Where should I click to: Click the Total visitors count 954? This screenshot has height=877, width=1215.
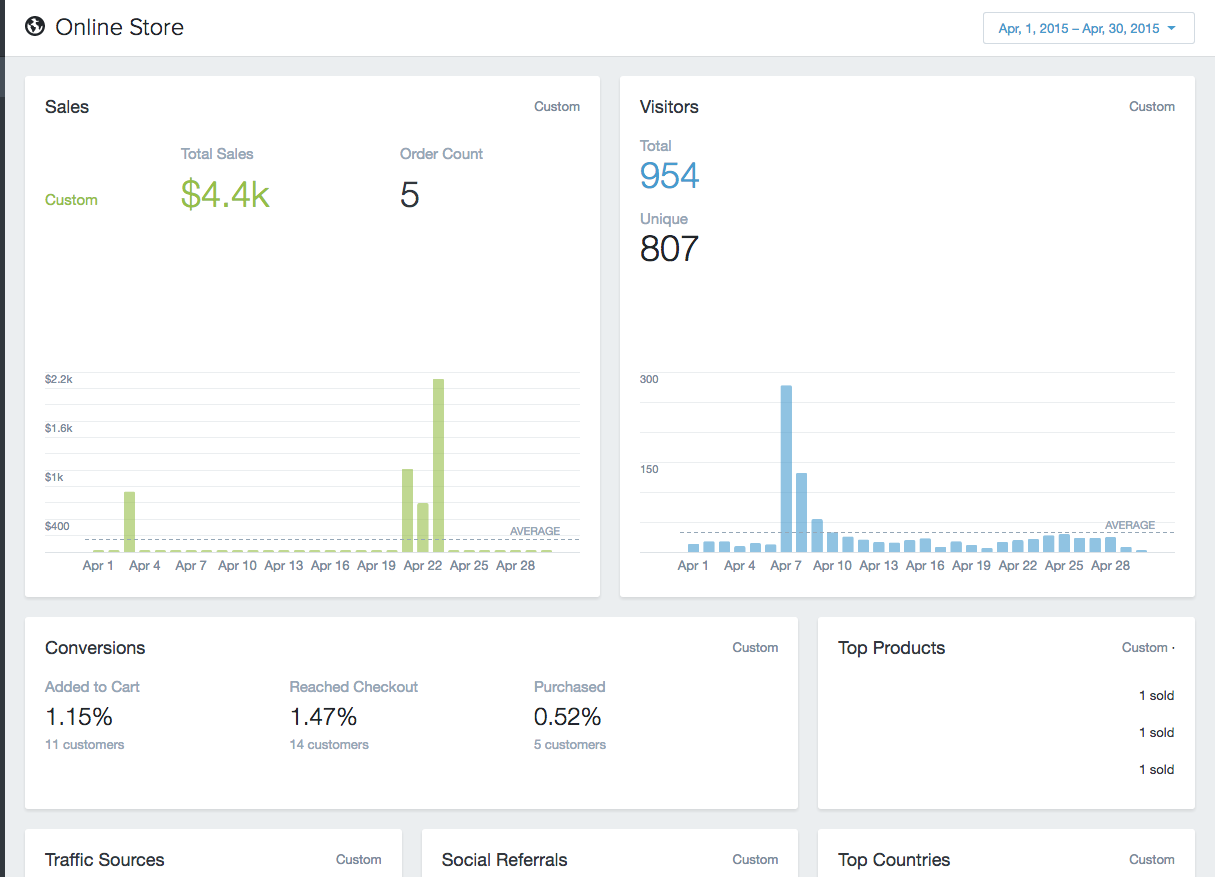click(669, 176)
